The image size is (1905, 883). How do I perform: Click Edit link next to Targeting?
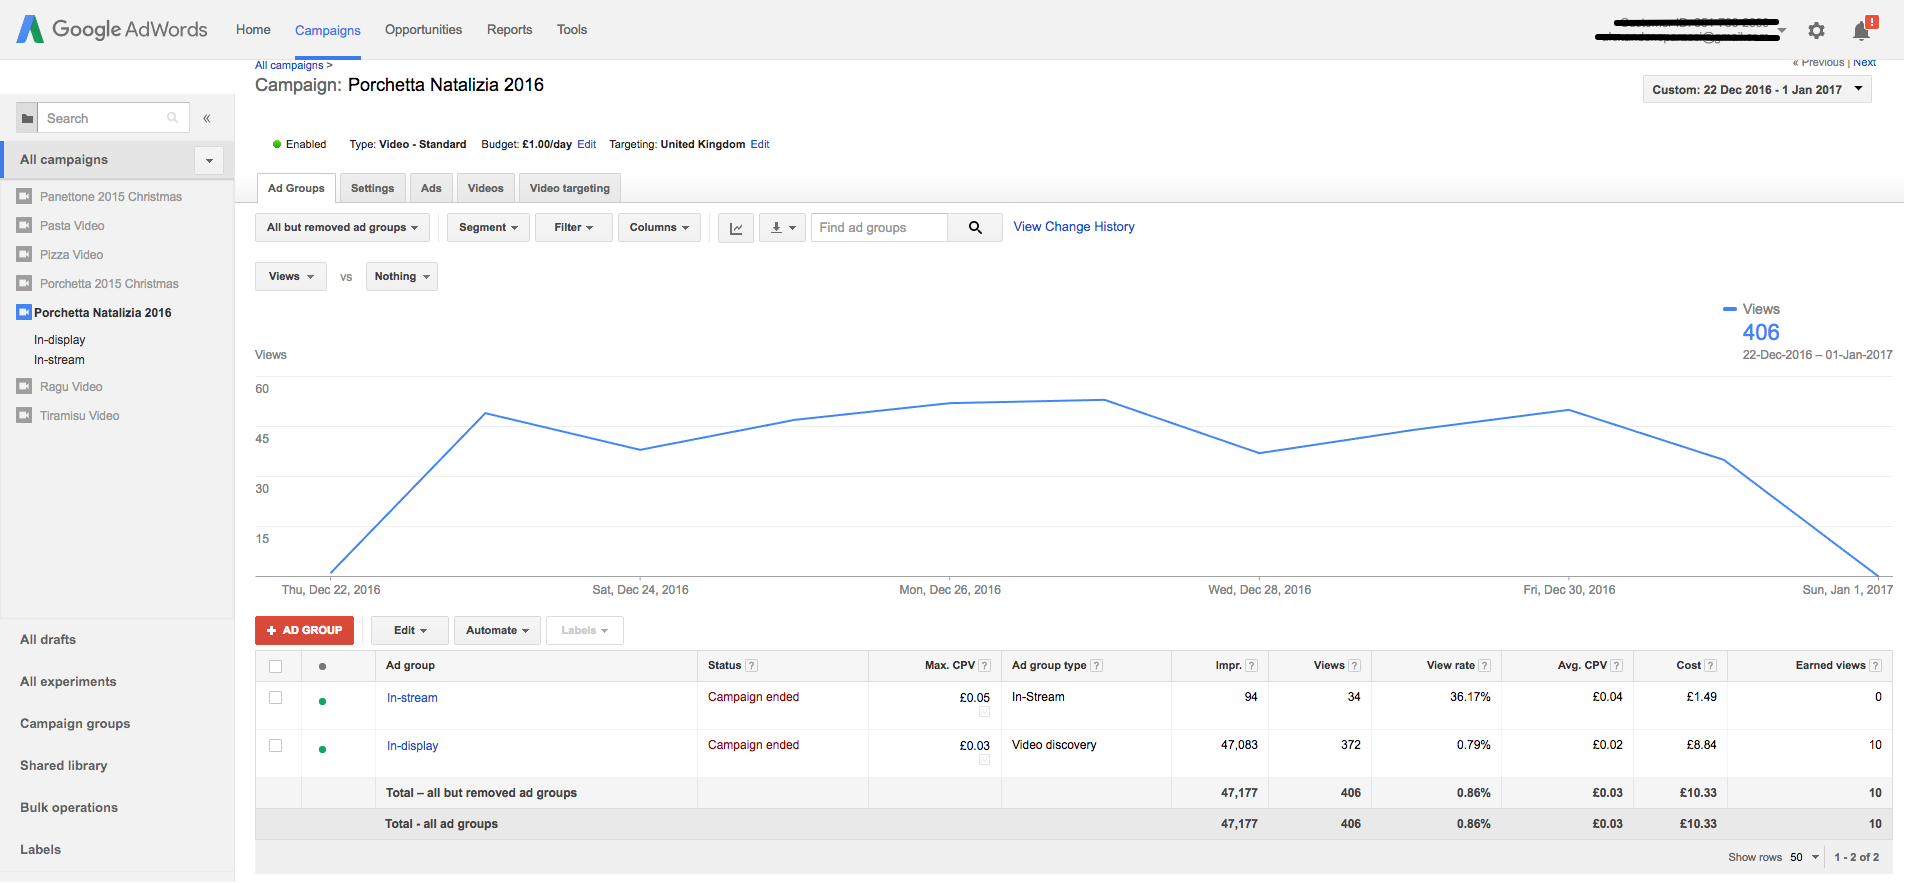coord(760,144)
